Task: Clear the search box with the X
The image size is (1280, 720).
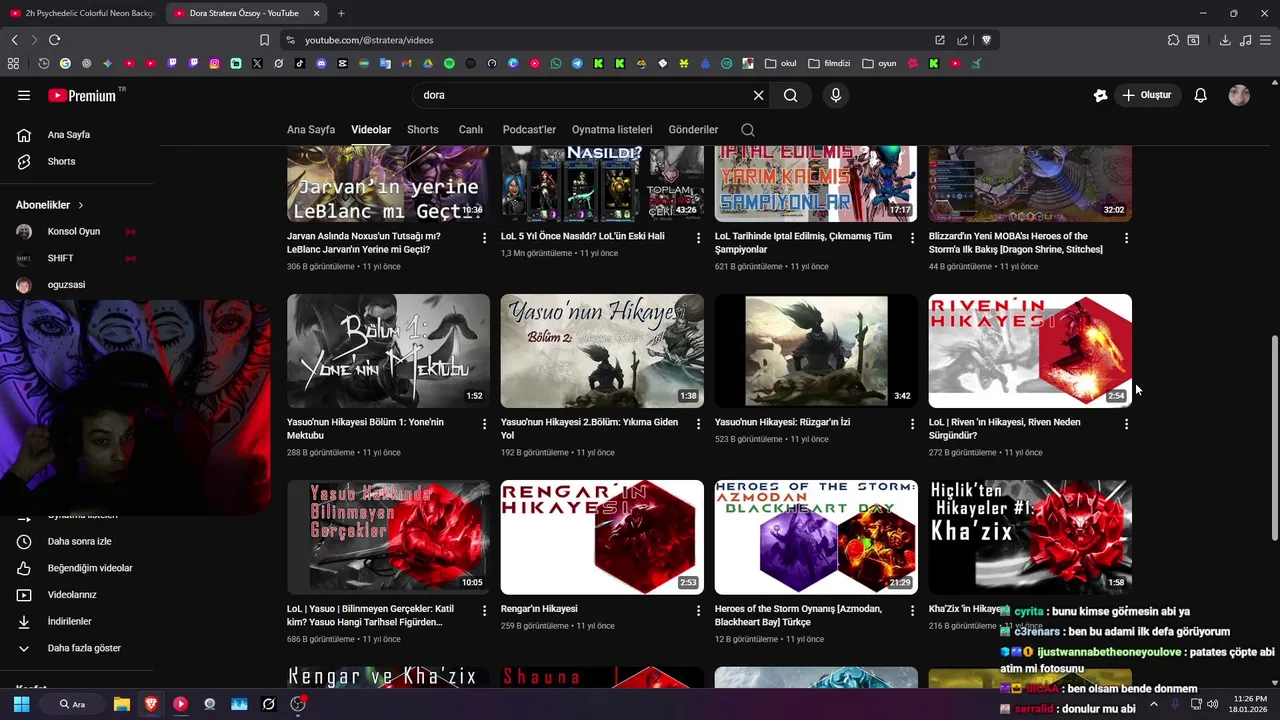Action: 758,95
